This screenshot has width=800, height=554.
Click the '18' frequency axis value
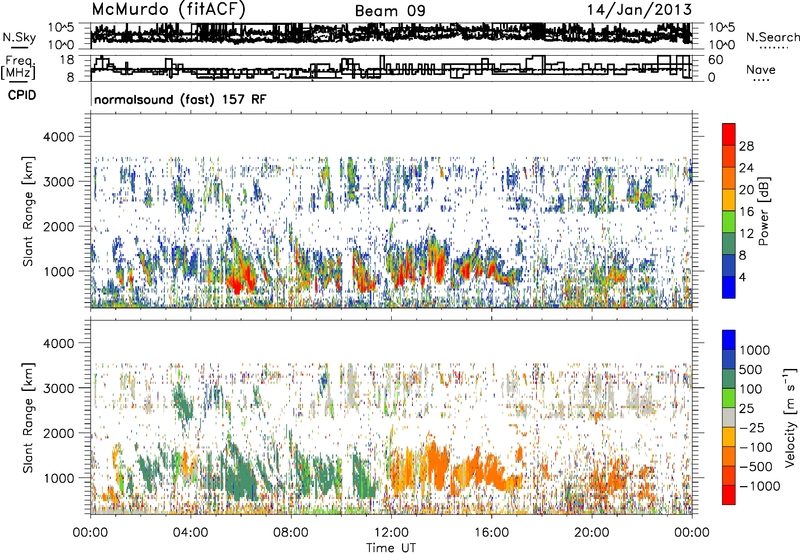point(67,59)
